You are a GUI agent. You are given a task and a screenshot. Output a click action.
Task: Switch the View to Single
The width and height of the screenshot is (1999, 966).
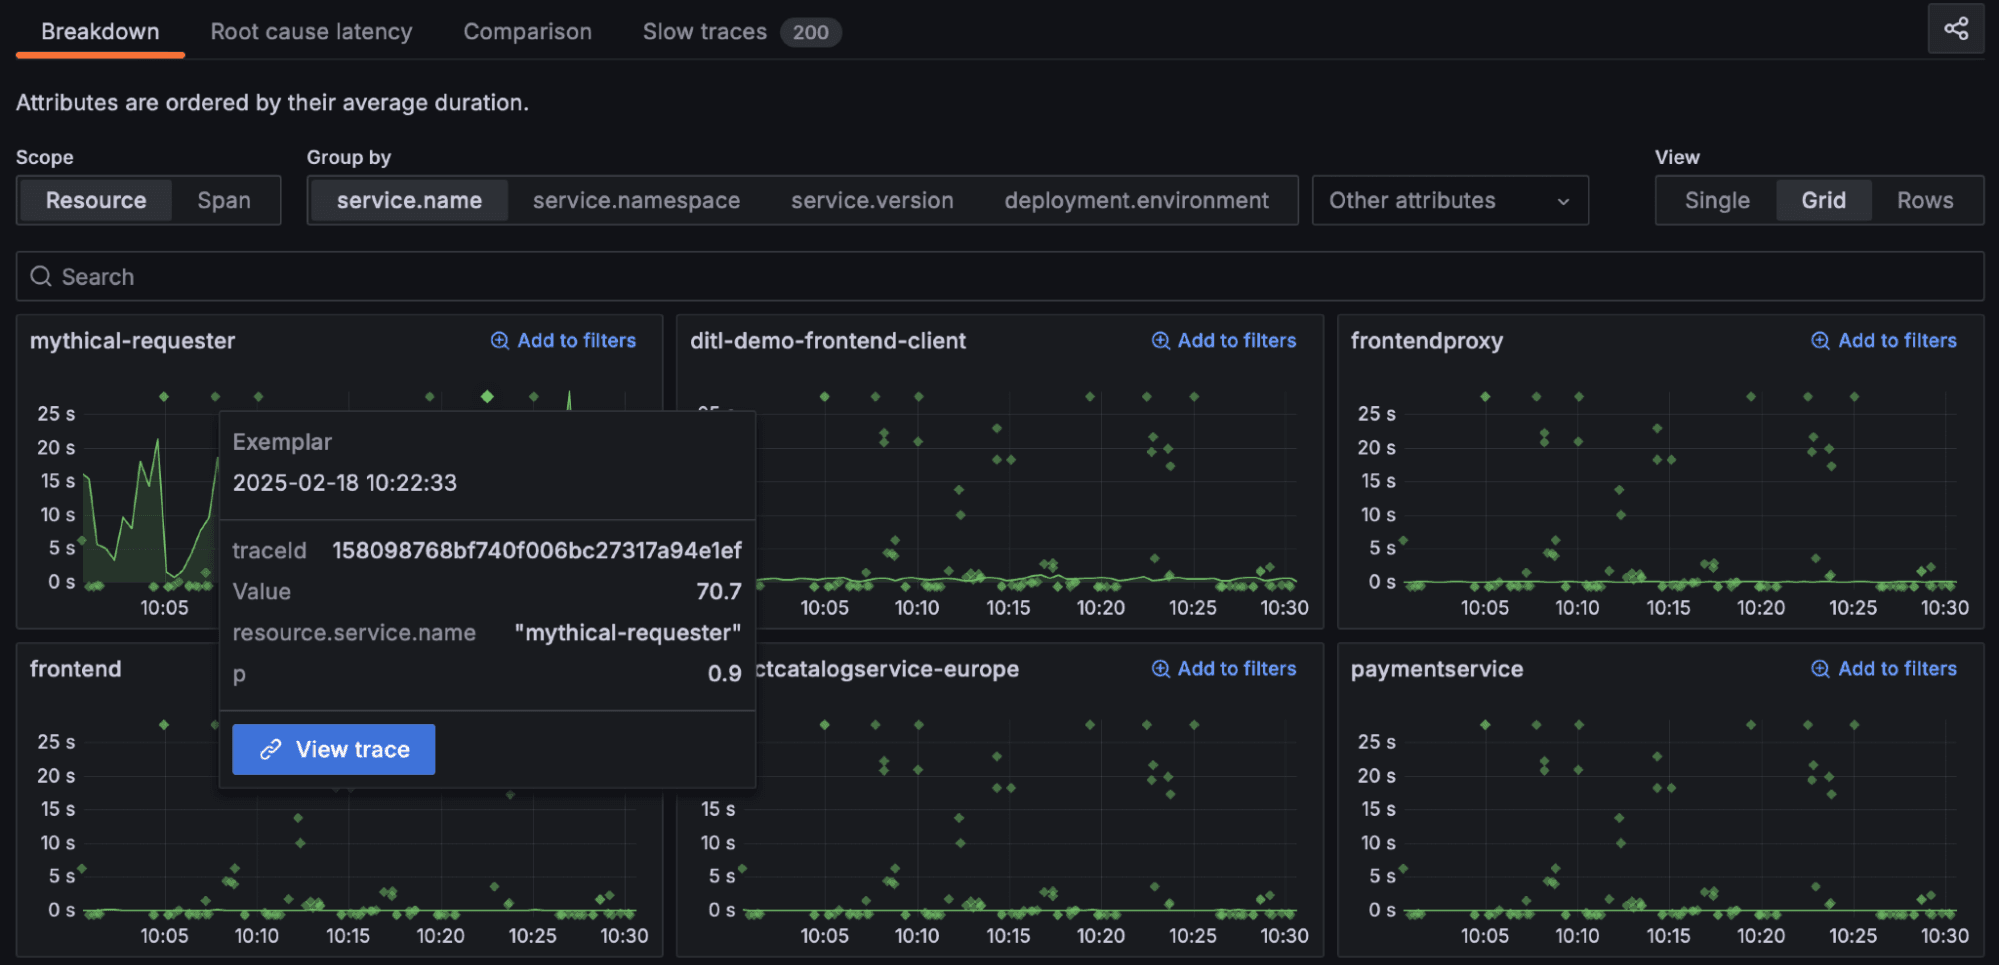(x=1717, y=200)
